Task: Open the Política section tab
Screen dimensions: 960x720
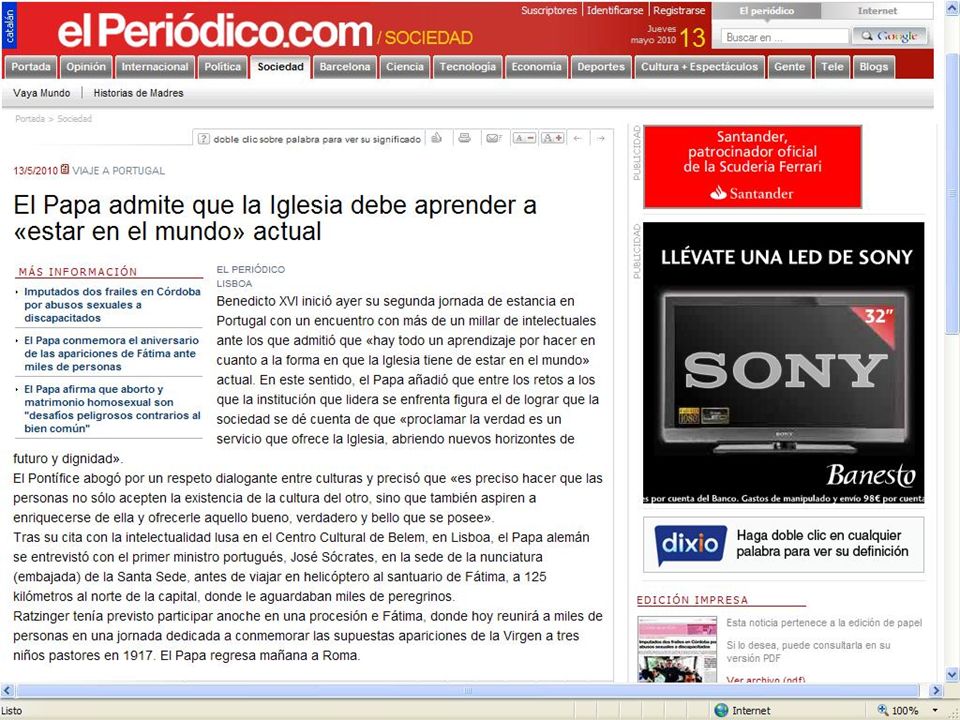Action: tap(222, 67)
